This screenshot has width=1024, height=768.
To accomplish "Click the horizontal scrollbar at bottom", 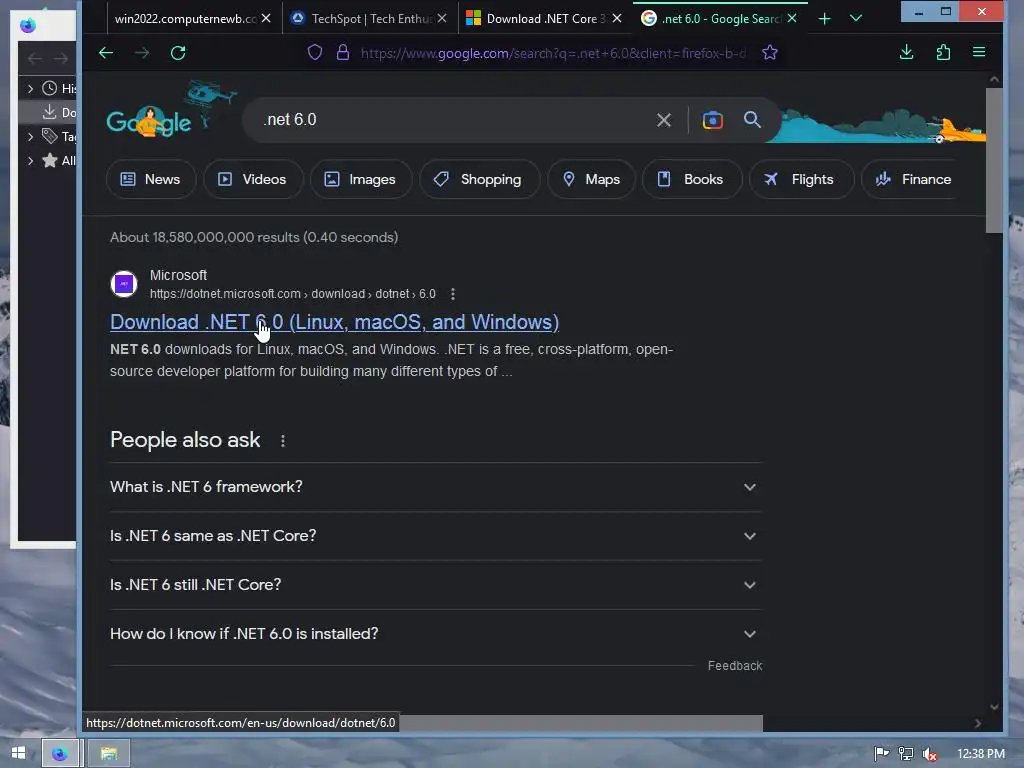I will tap(581, 723).
